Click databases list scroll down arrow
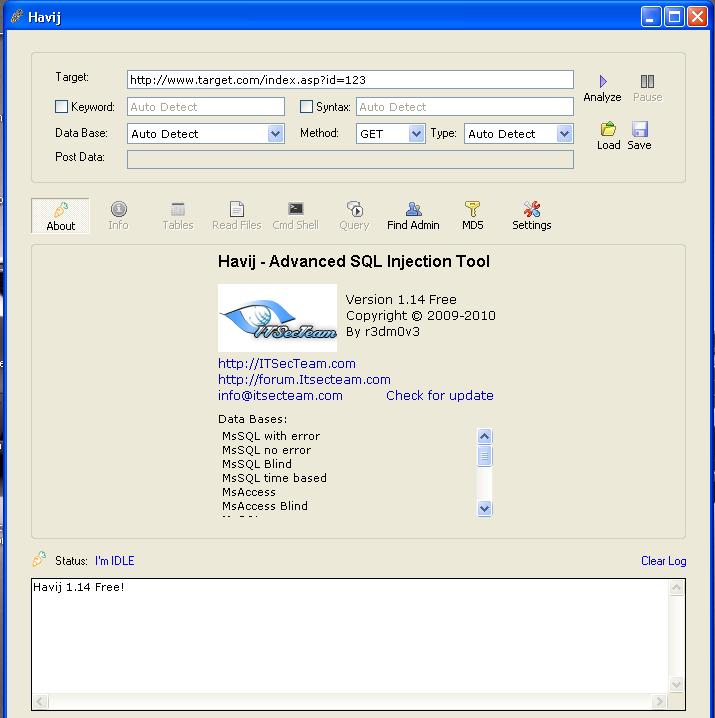715x718 pixels. tap(485, 508)
